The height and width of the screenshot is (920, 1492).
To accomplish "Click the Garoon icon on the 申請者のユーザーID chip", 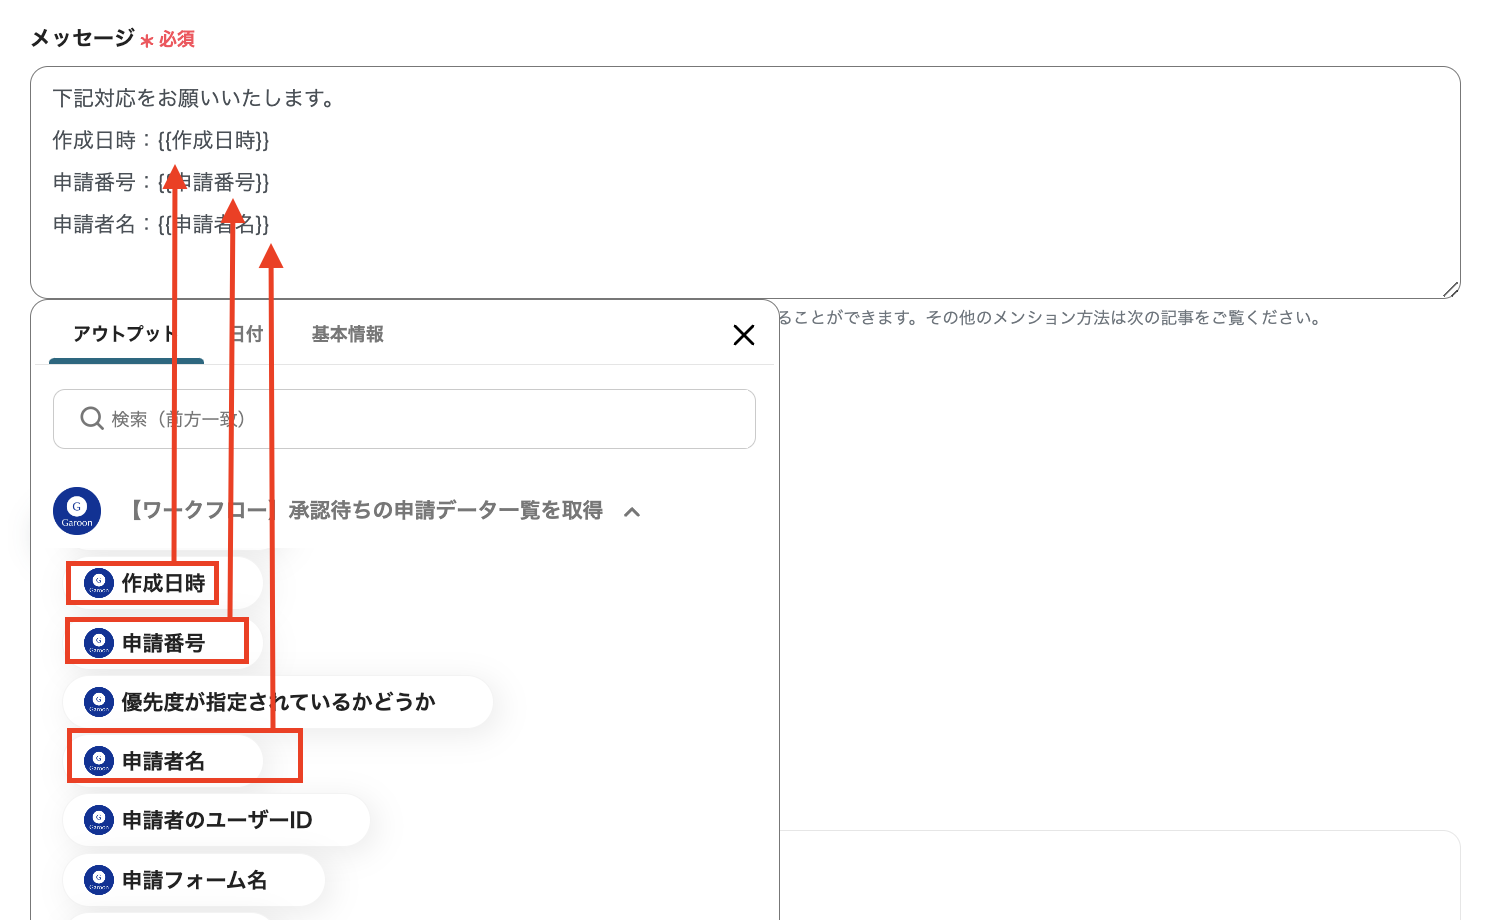I will pos(98,819).
